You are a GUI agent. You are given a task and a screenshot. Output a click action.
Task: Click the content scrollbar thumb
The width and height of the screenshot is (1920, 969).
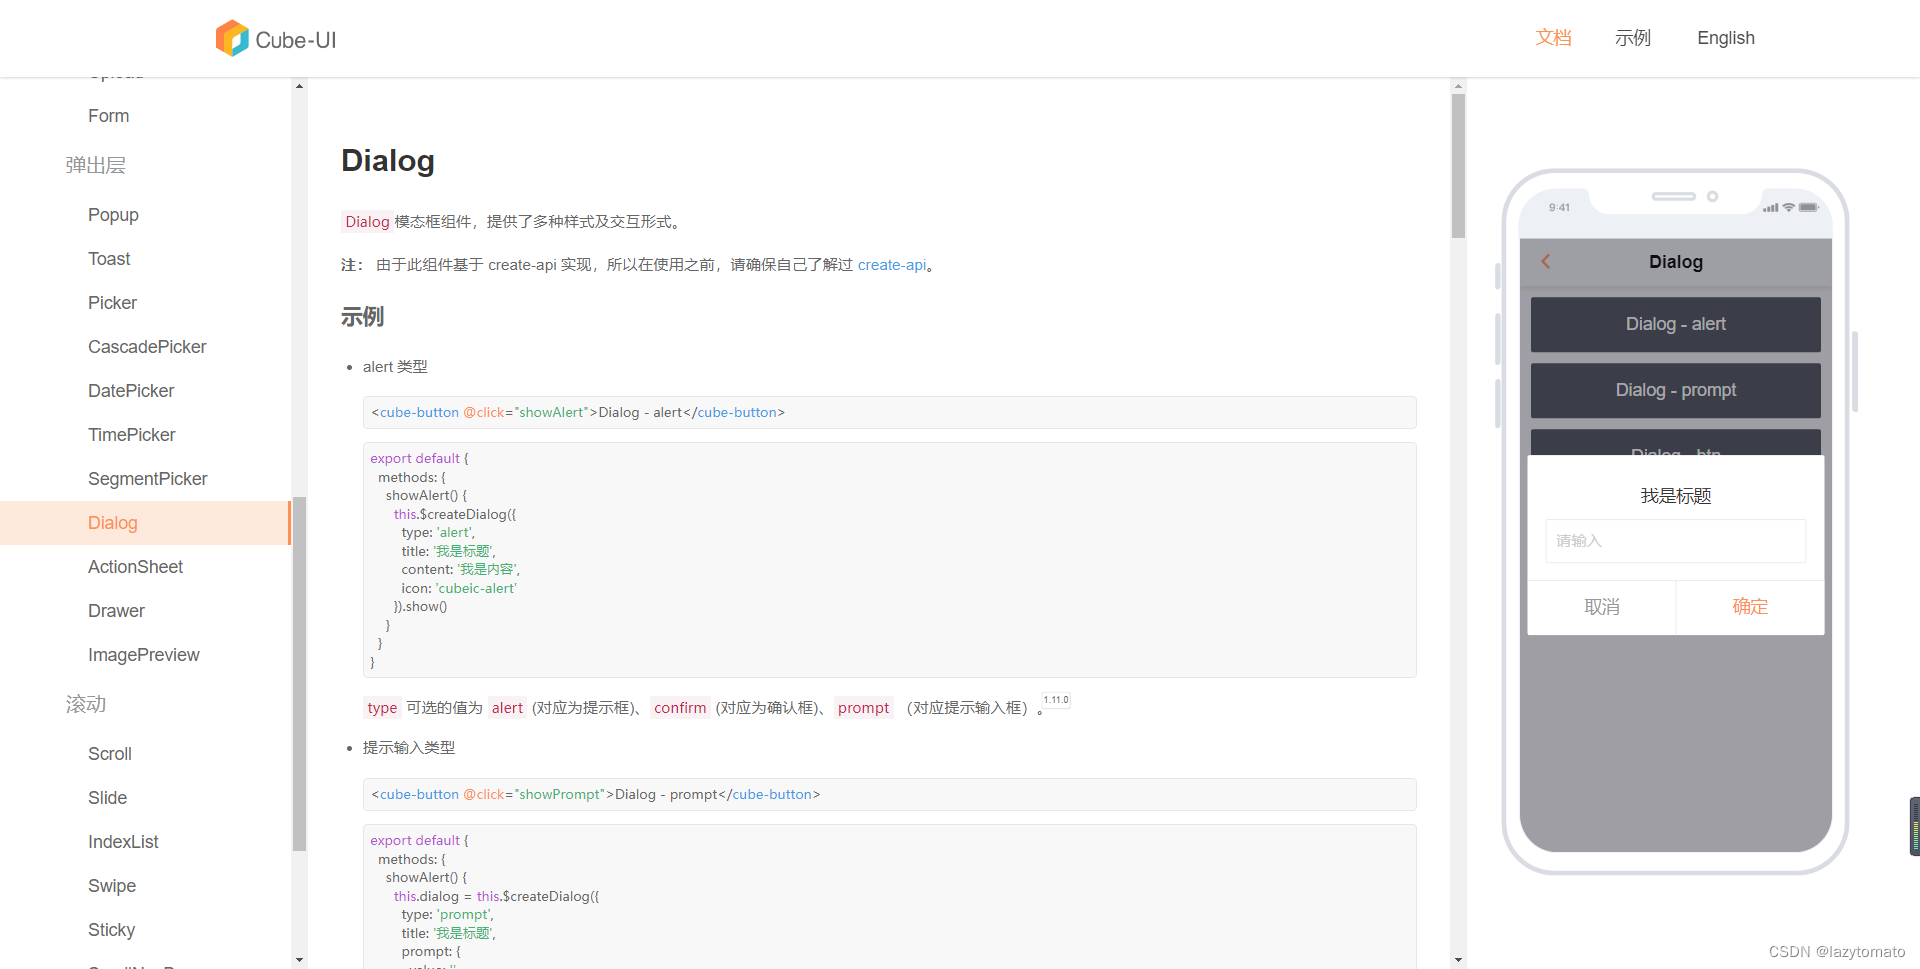1458,166
